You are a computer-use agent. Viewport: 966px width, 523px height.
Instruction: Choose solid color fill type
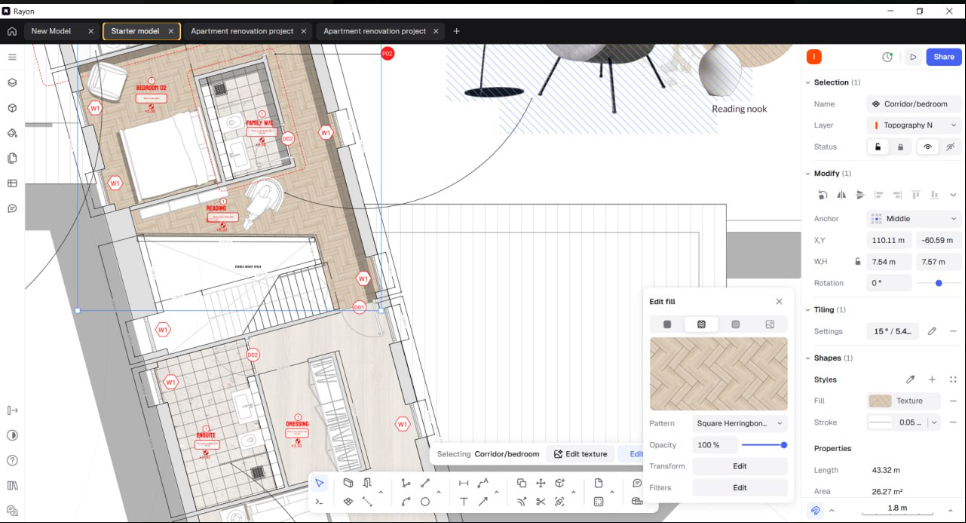coord(667,325)
